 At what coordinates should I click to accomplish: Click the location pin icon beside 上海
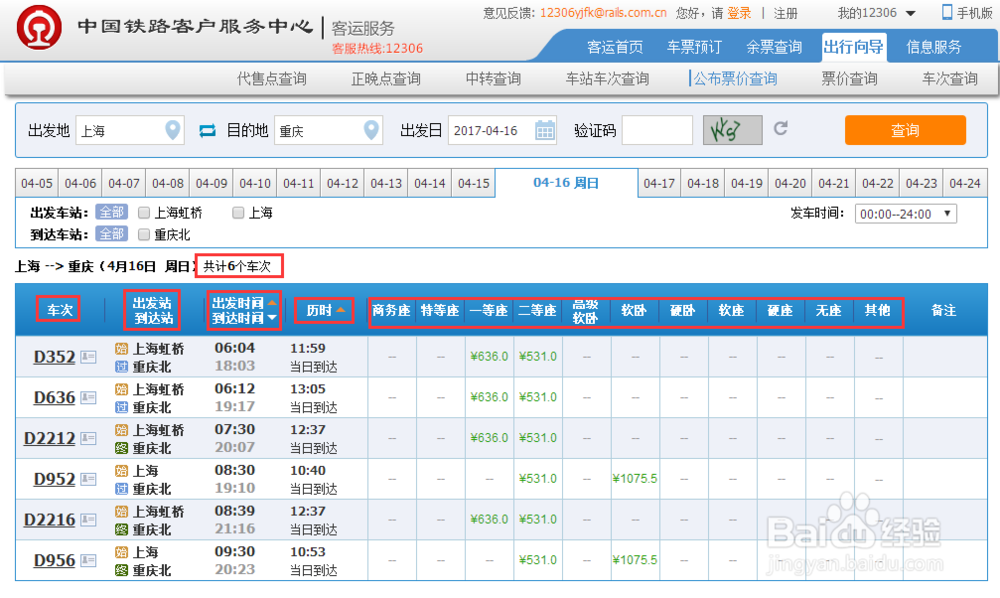coord(170,130)
